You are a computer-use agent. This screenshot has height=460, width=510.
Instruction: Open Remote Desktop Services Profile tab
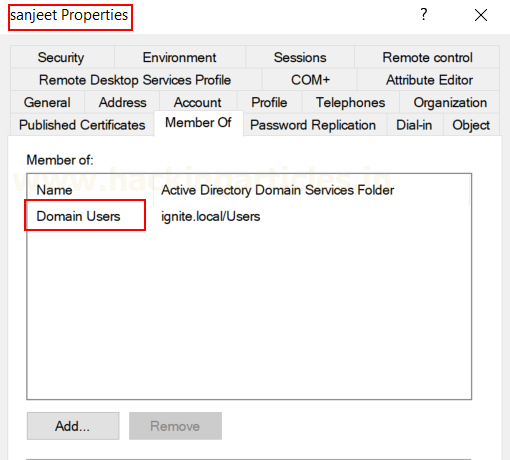(x=135, y=80)
